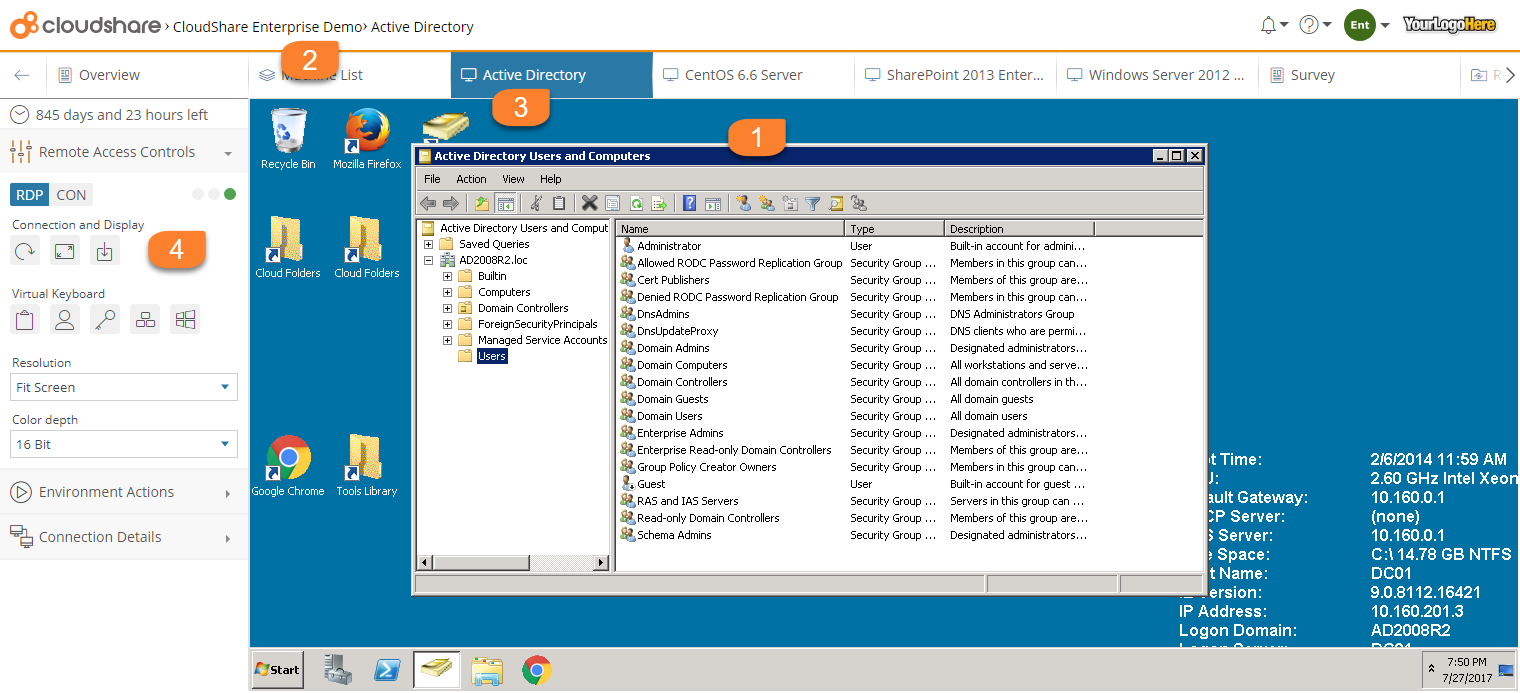Open the Resolution dropdown showing Fit Screen
Screen dimensions: 1520x693
coord(125,387)
